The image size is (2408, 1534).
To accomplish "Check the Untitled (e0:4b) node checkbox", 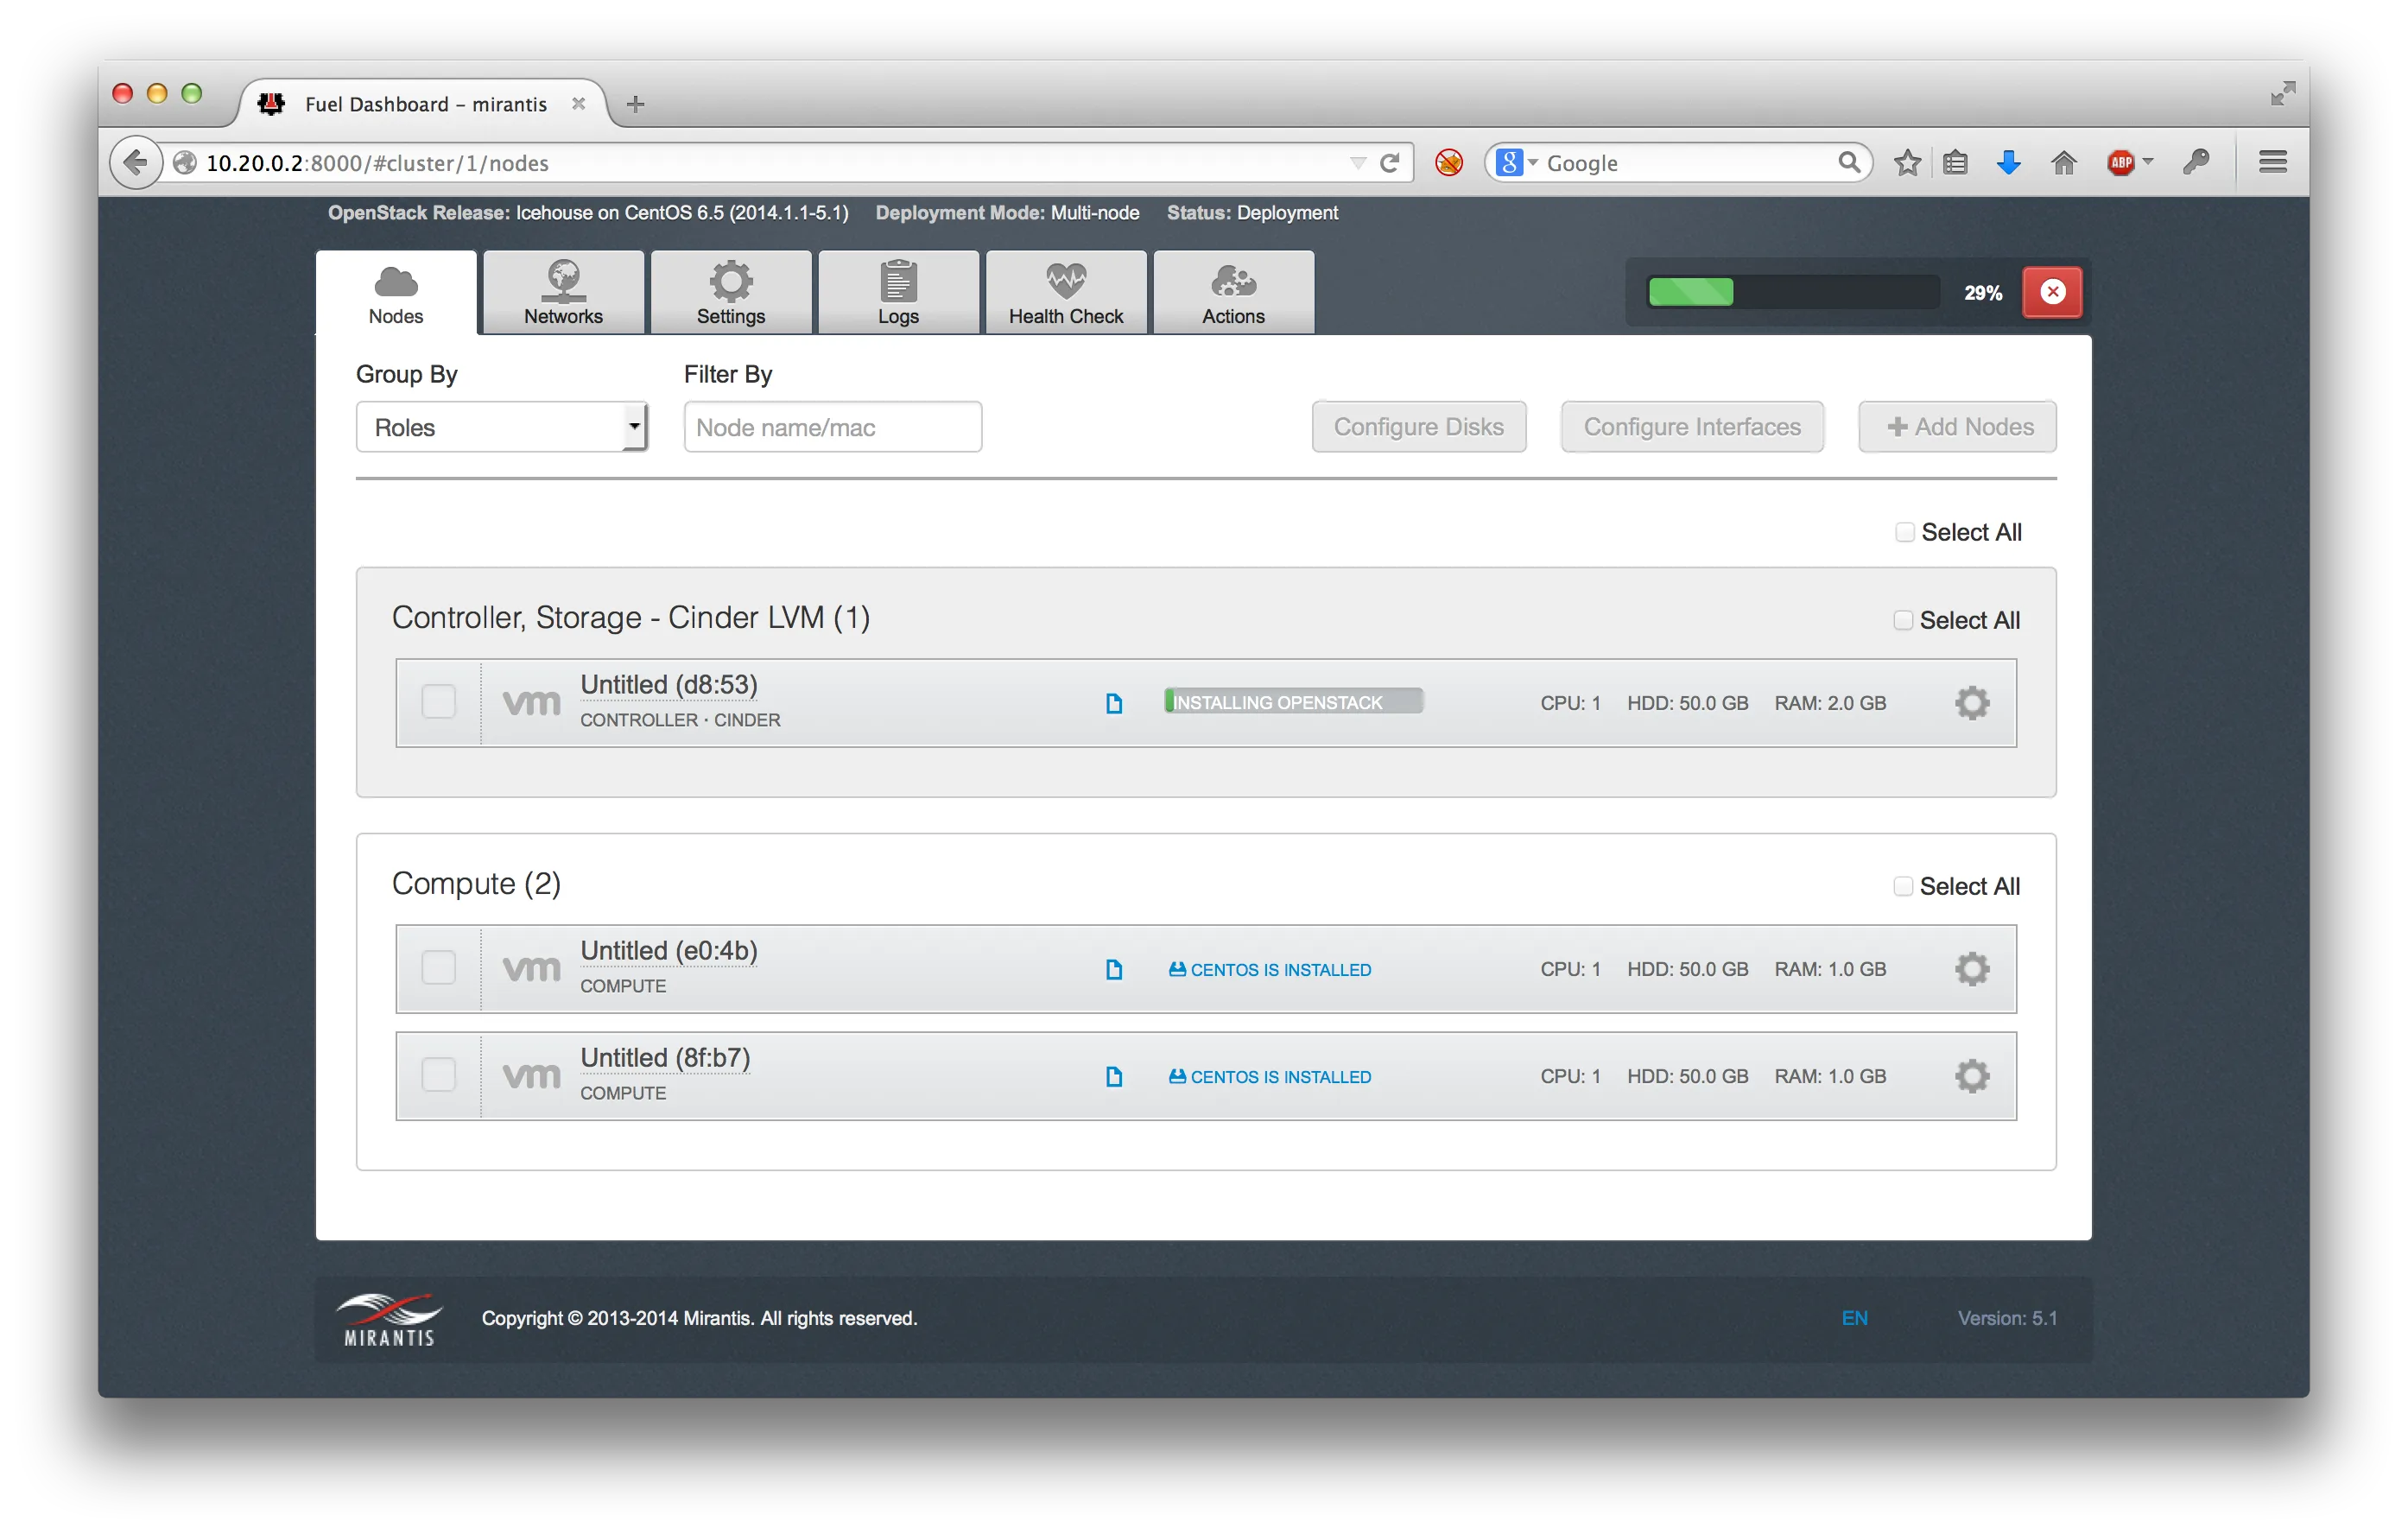I will (x=438, y=968).
